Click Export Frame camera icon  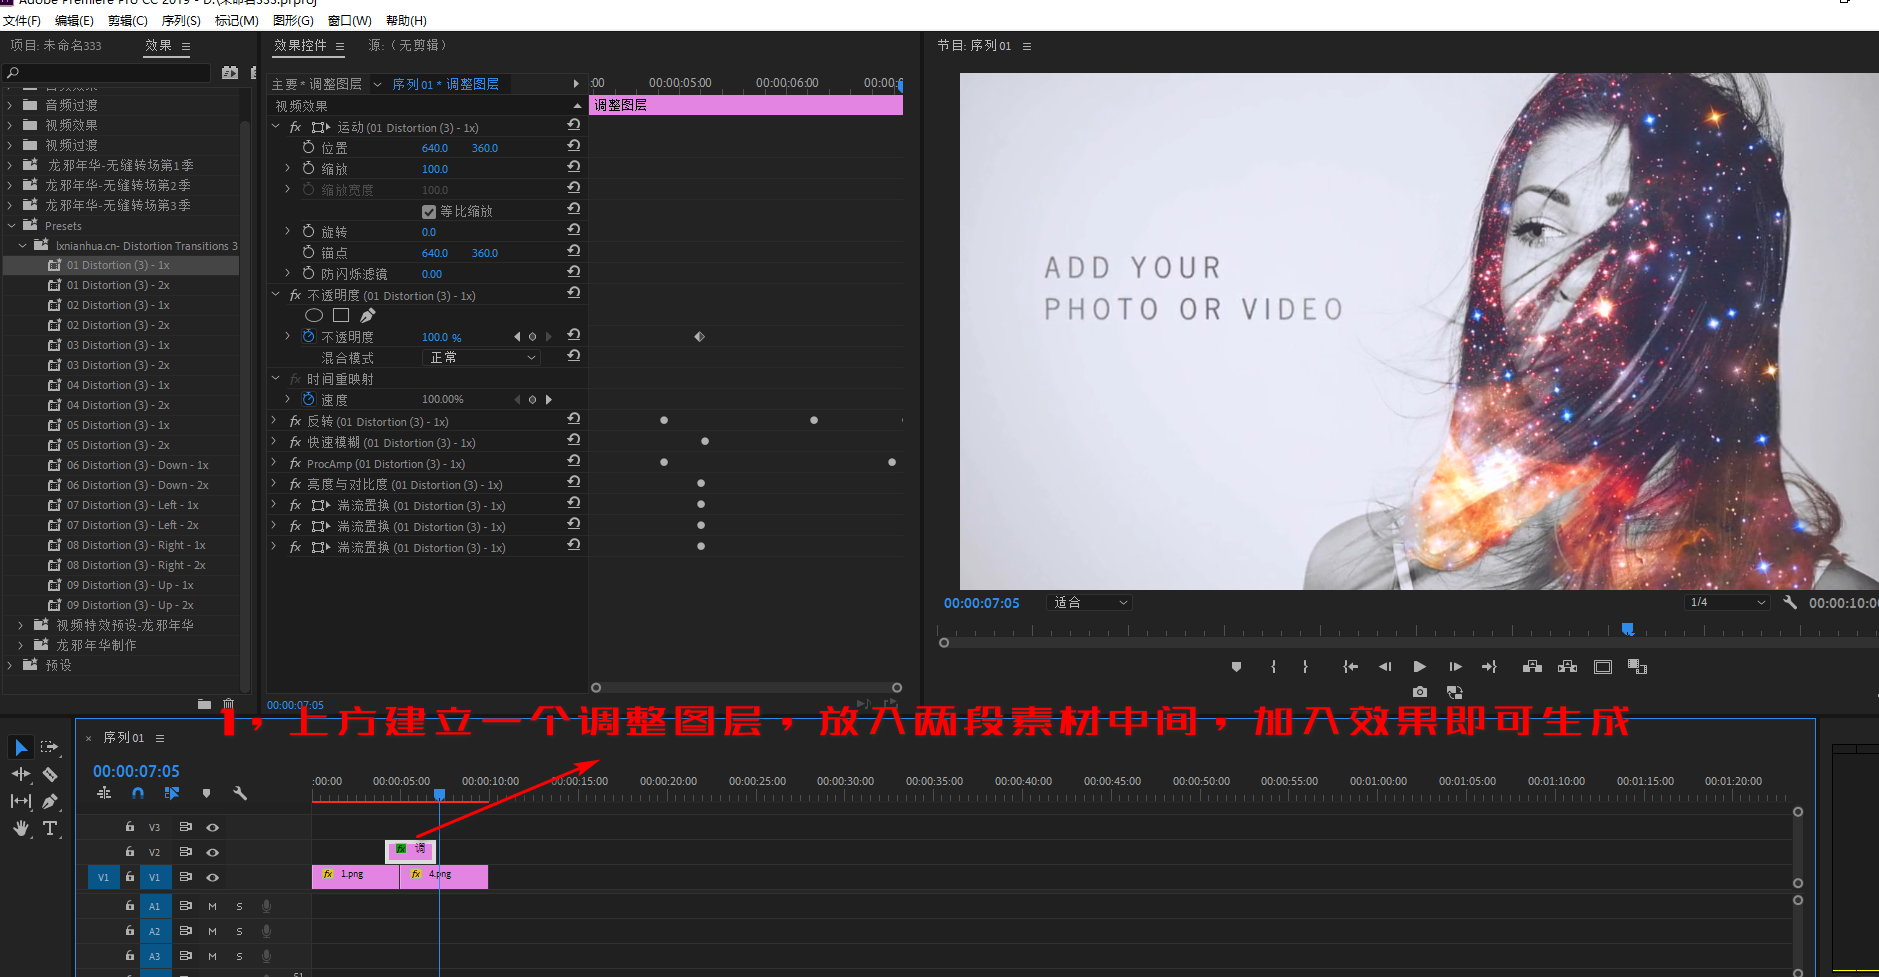click(1420, 692)
